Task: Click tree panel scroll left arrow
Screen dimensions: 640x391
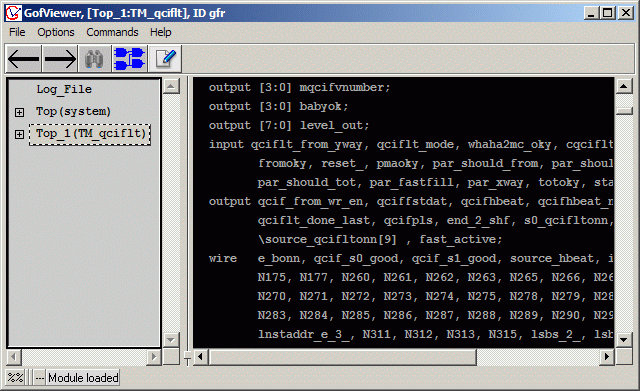Action: 15,357
